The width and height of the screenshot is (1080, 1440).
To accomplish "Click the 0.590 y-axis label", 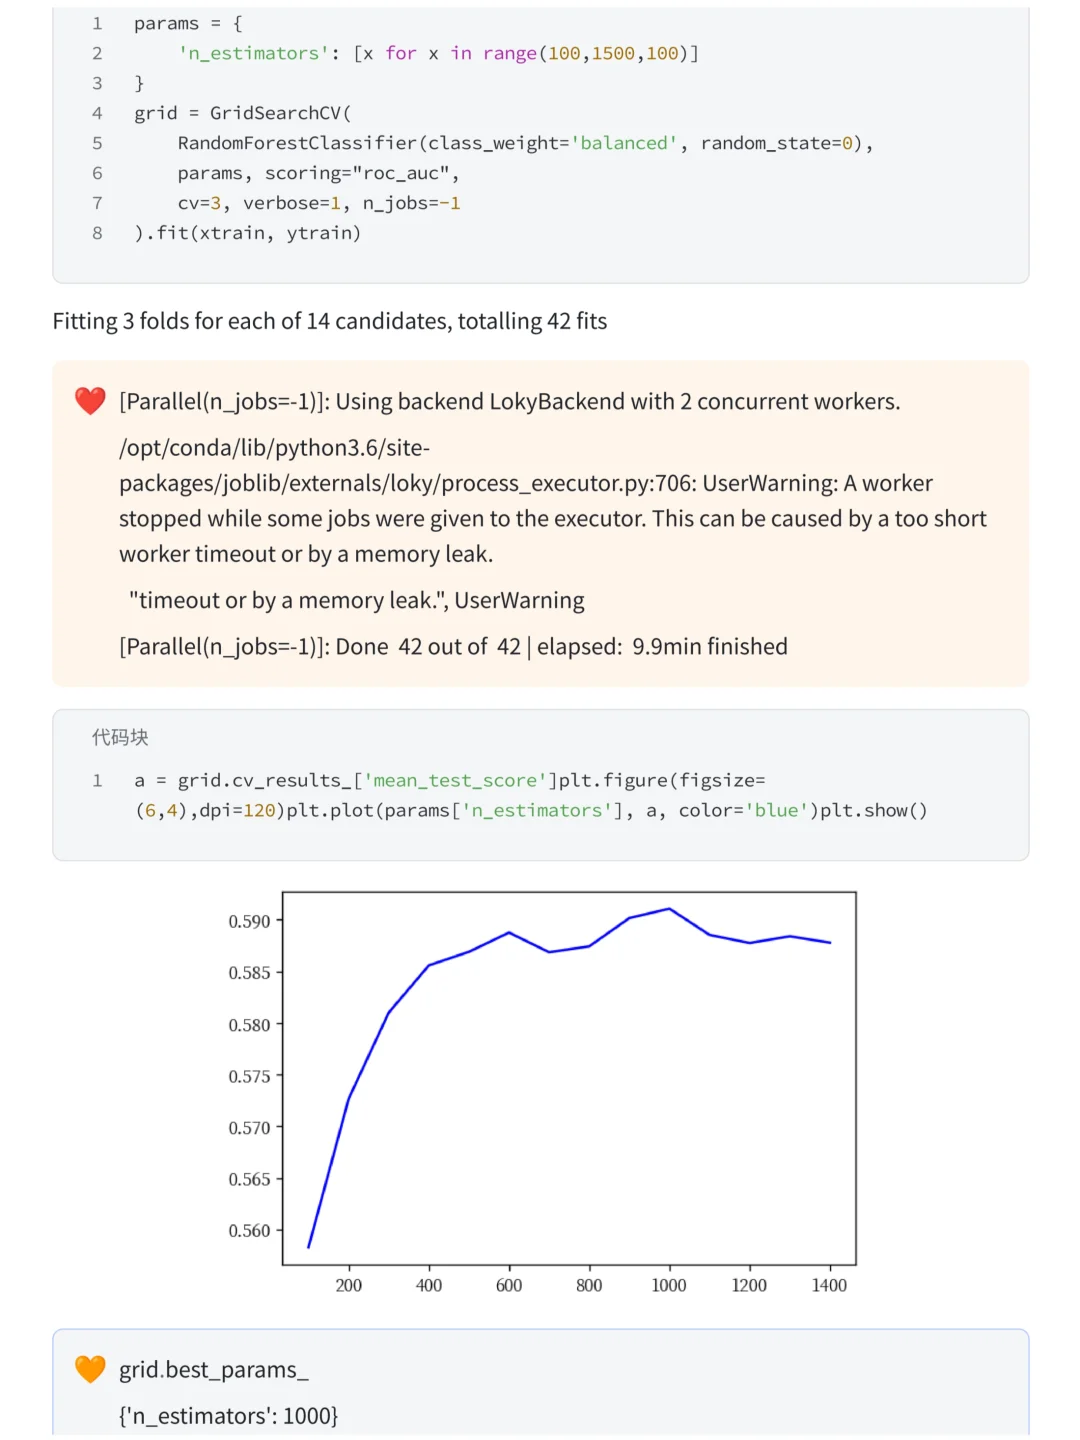I will [249, 921].
